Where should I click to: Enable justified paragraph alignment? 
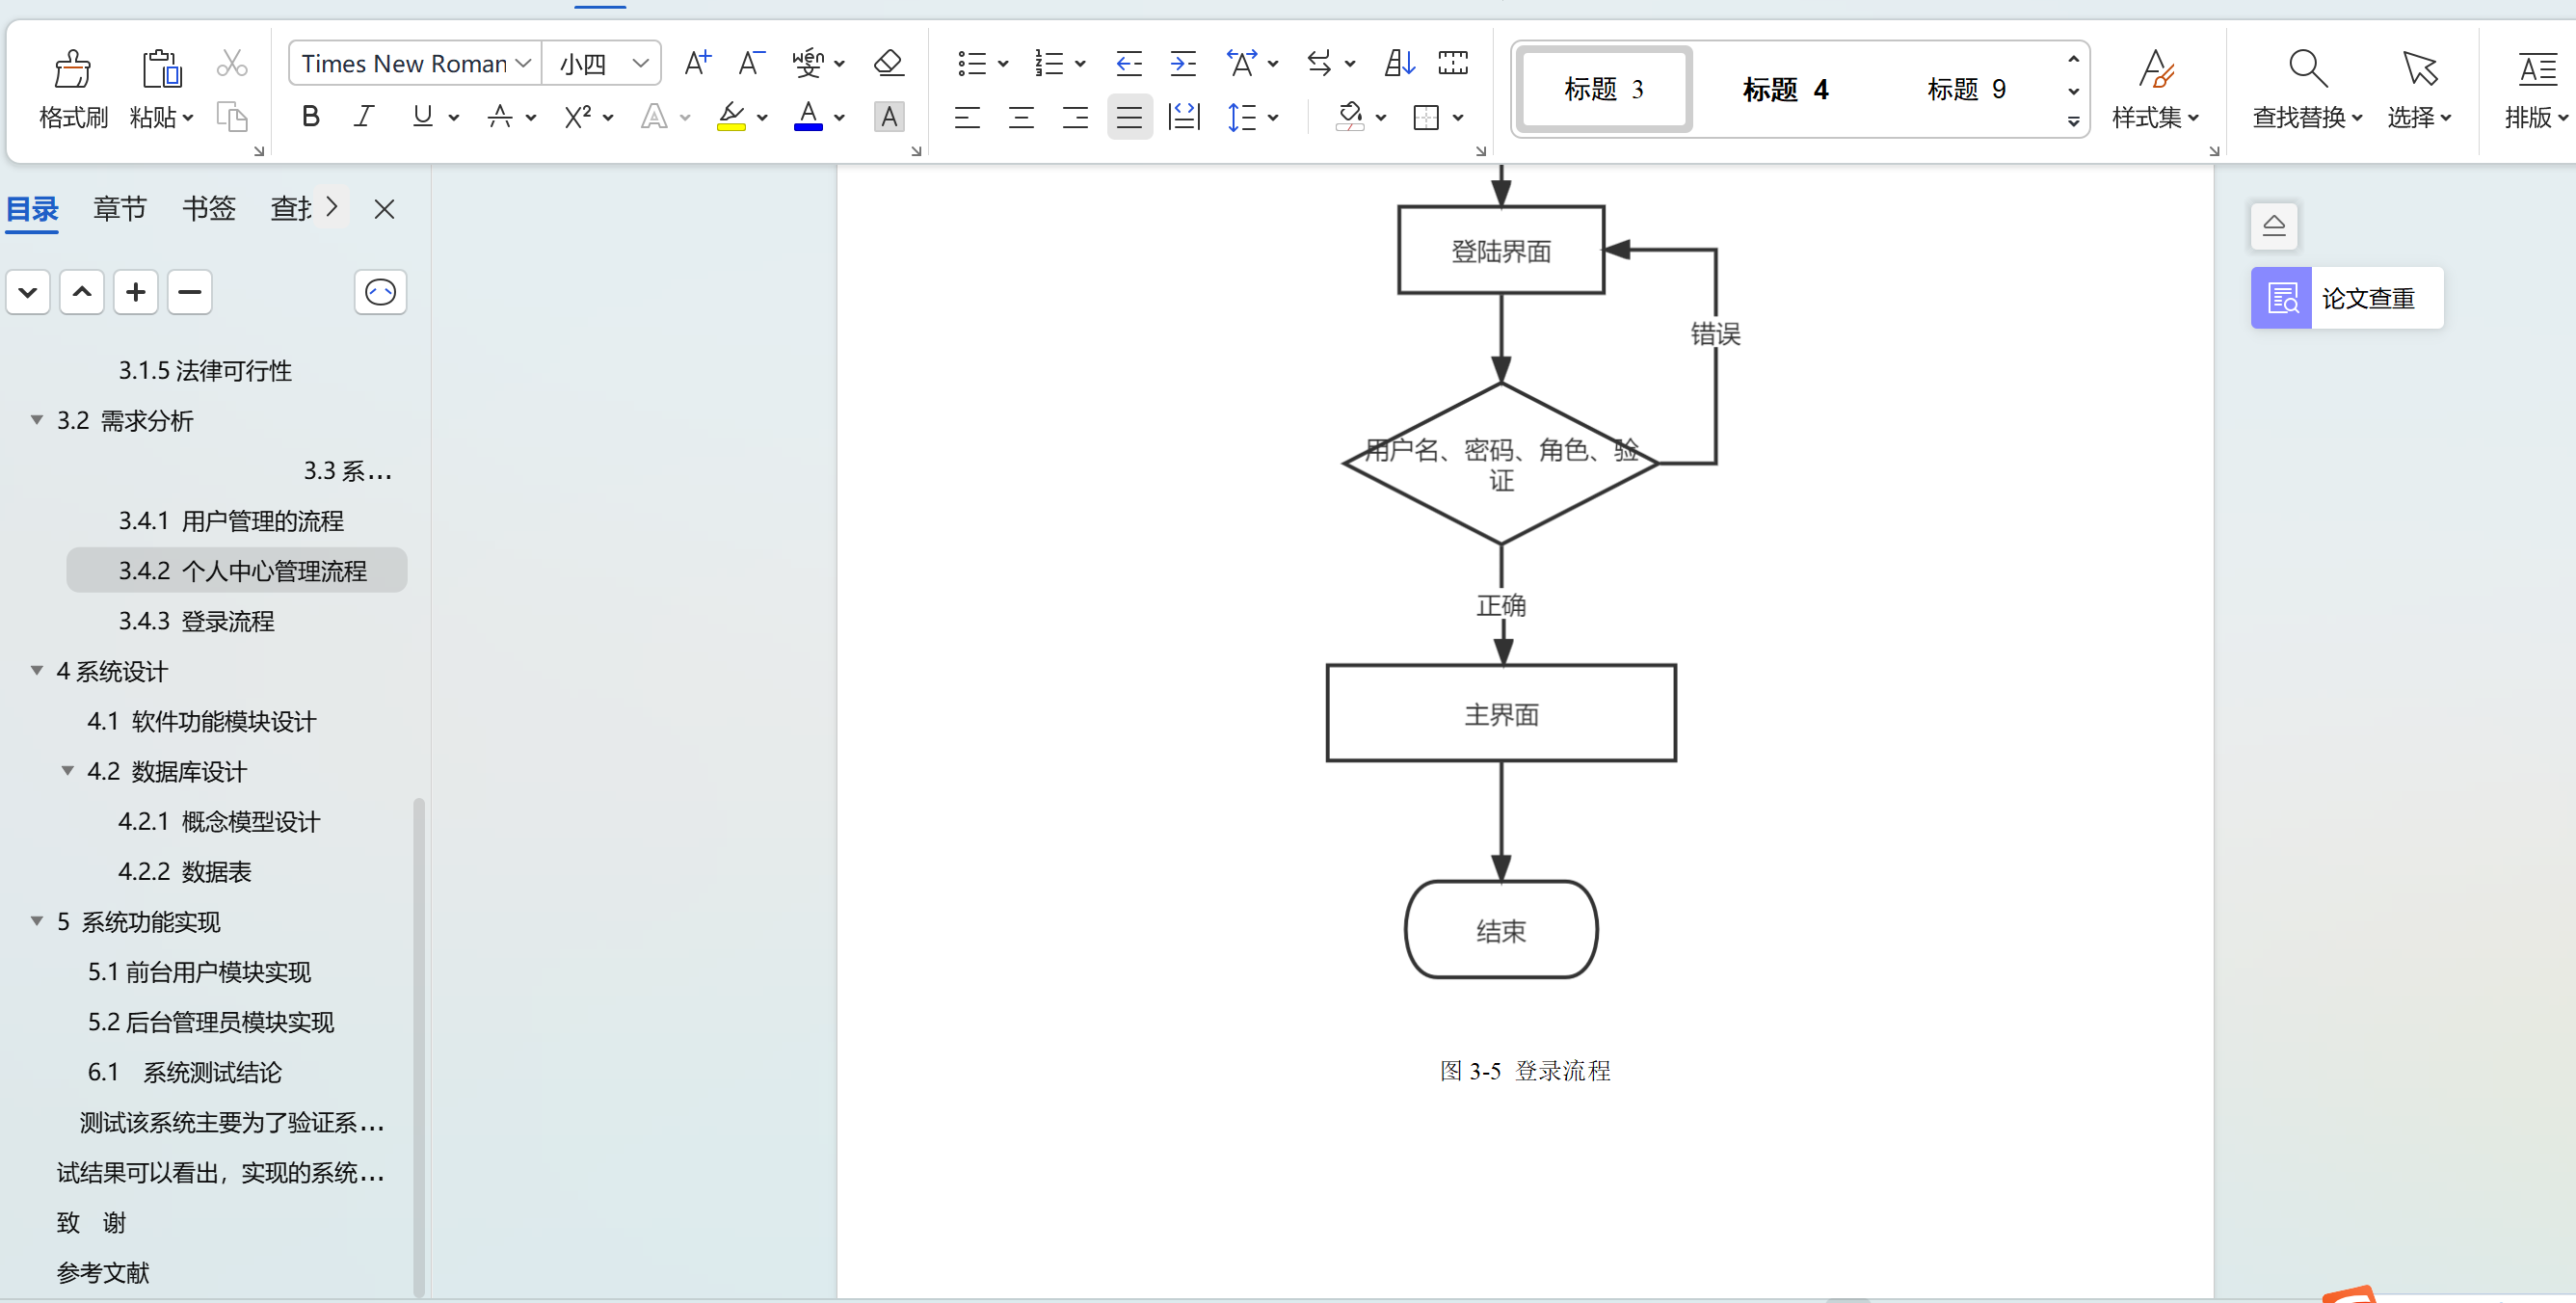pos(1129,117)
